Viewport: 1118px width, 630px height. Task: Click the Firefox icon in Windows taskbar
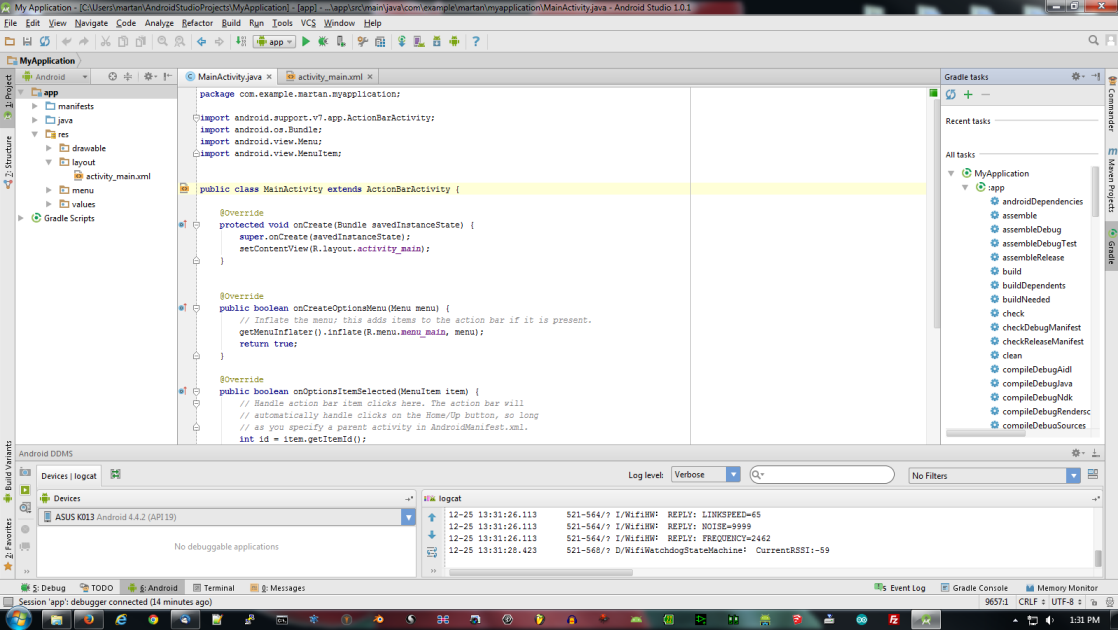(88, 619)
